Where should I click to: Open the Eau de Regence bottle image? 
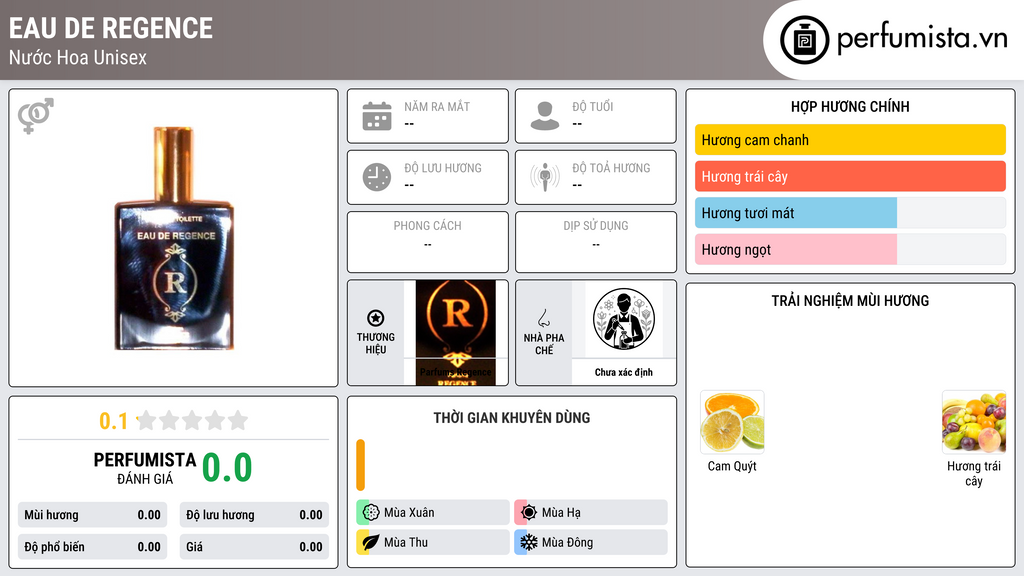[174, 238]
